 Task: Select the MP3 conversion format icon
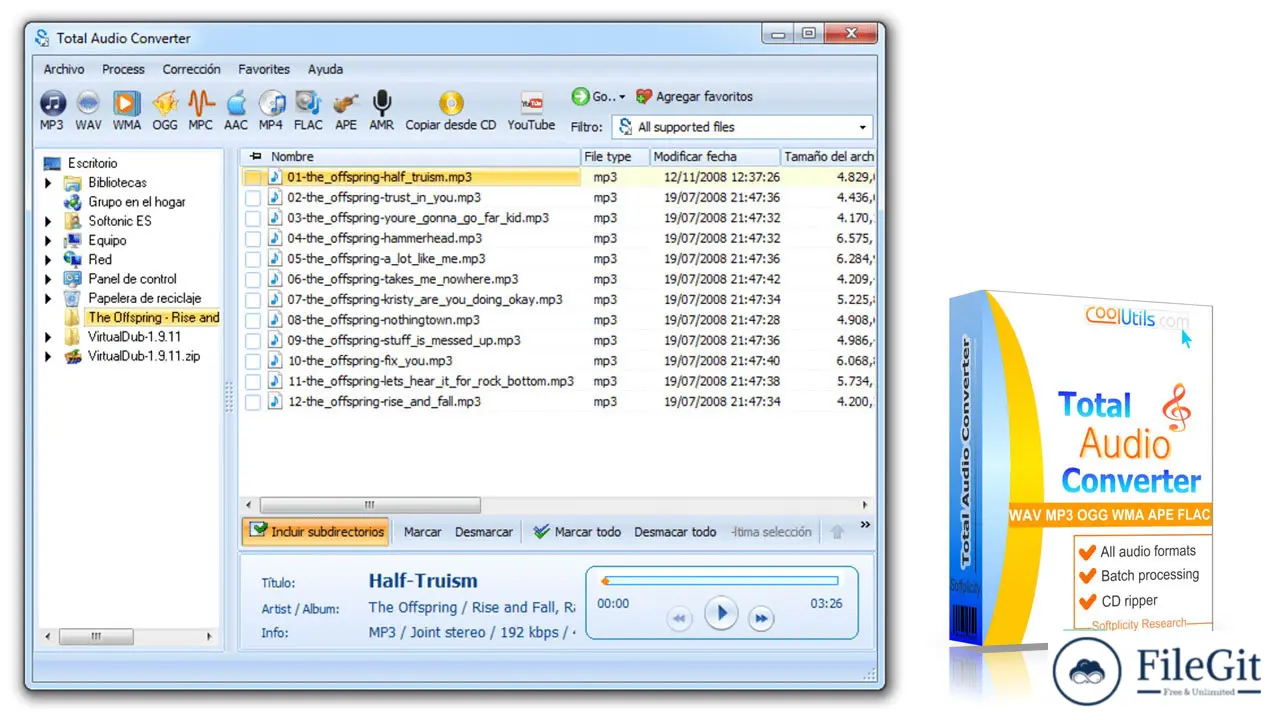(52, 103)
